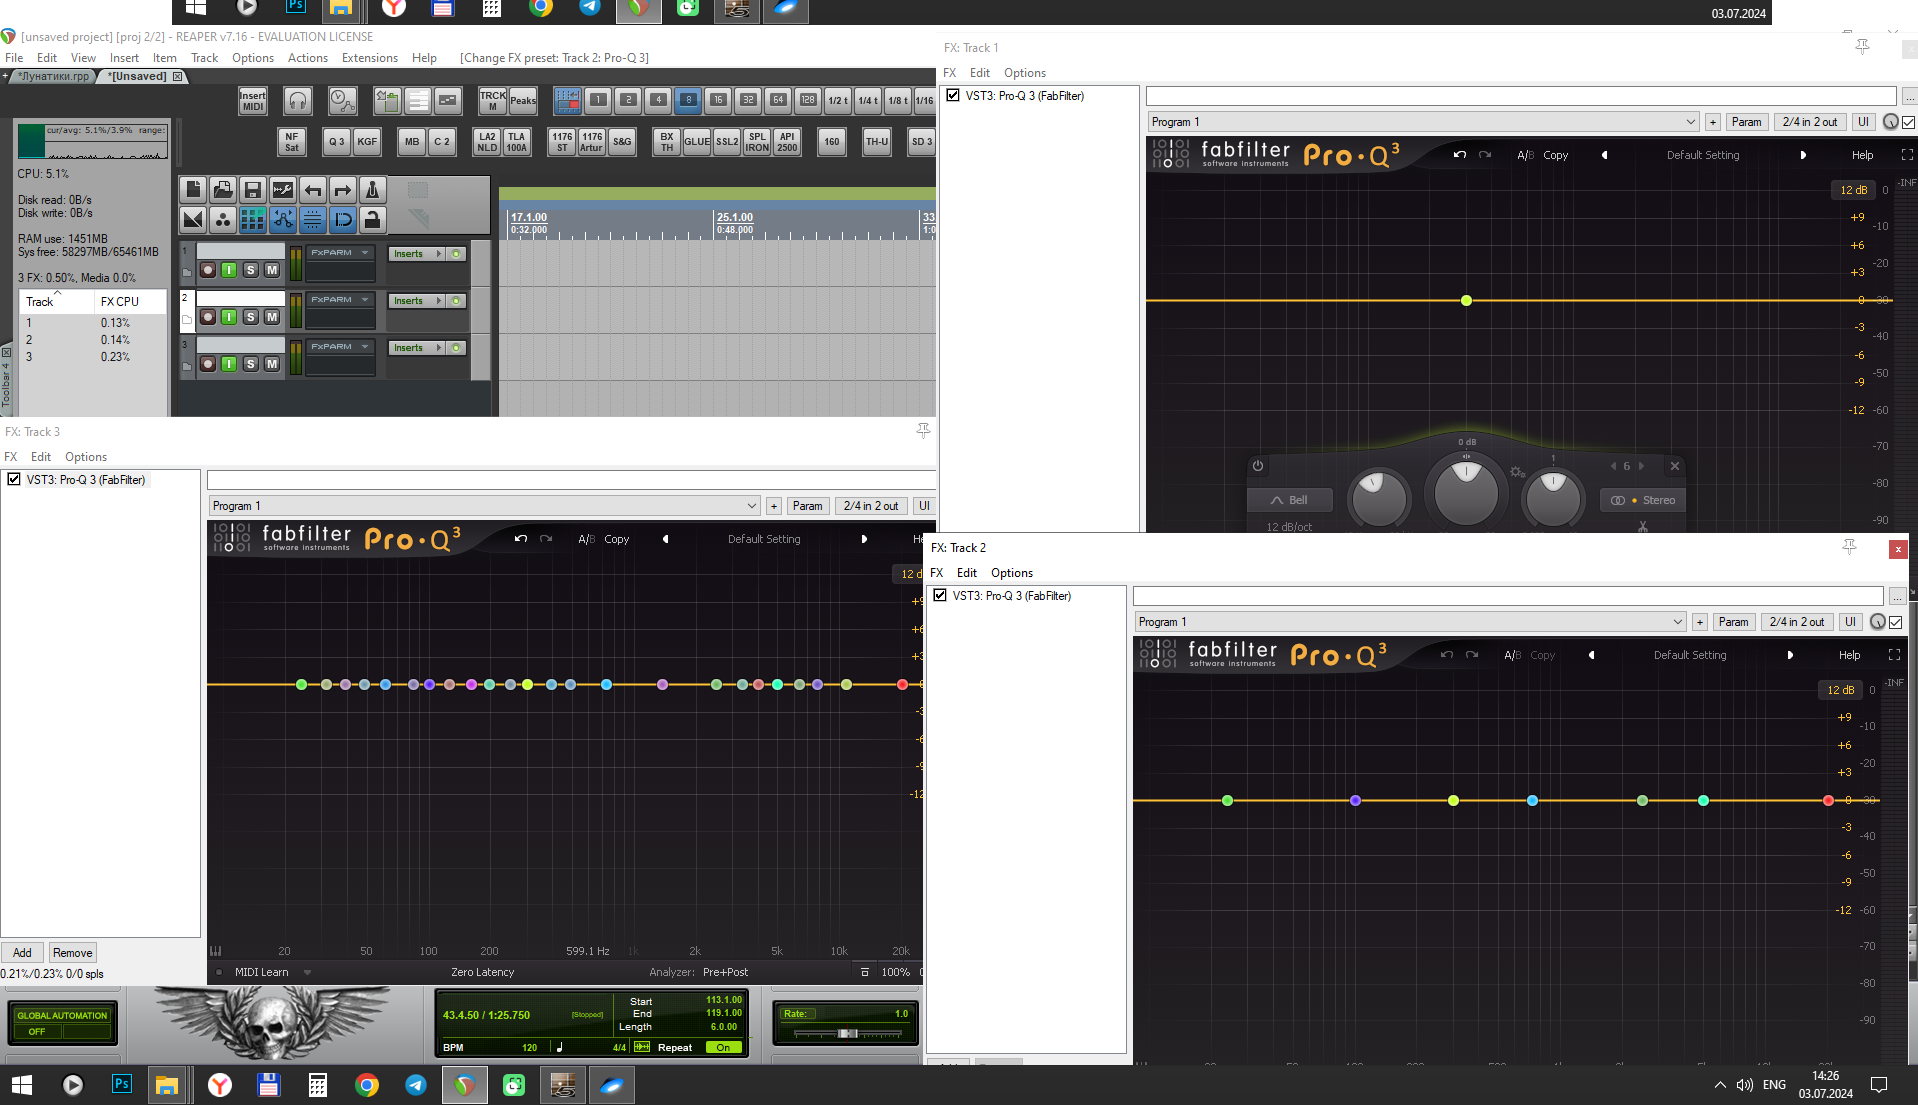
Task: Switch to the Лунатики.rpp project tab
Action: [54, 76]
